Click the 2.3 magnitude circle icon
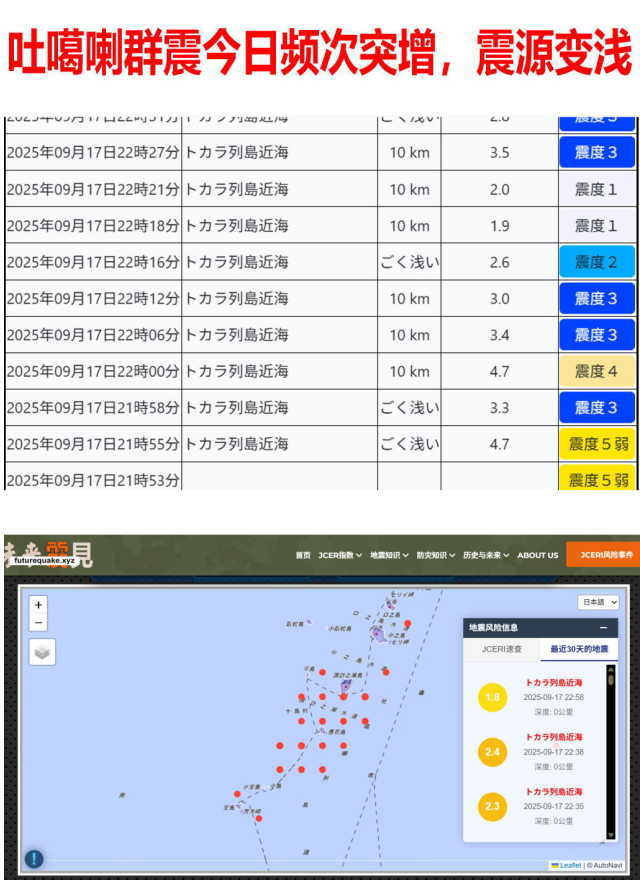The height and width of the screenshot is (880, 640). coord(492,806)
